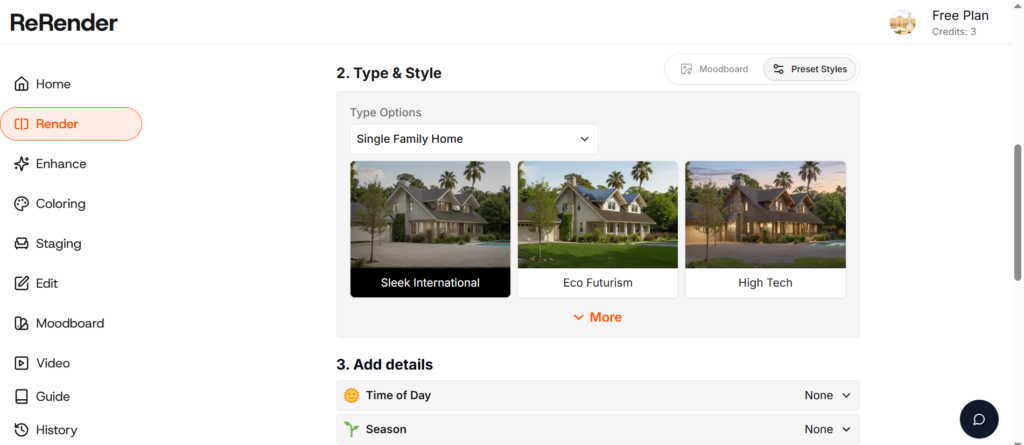Click the user profile avatar

pos(903,23)
